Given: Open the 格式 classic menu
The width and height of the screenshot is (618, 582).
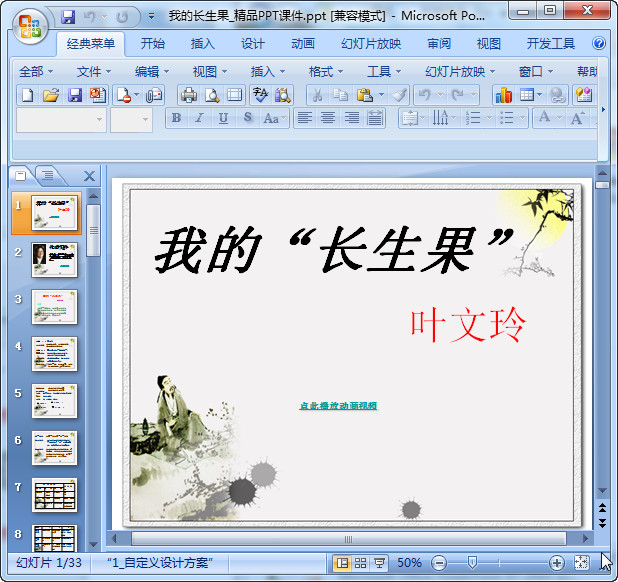Looking at the screenshot, I should point(326,72).
